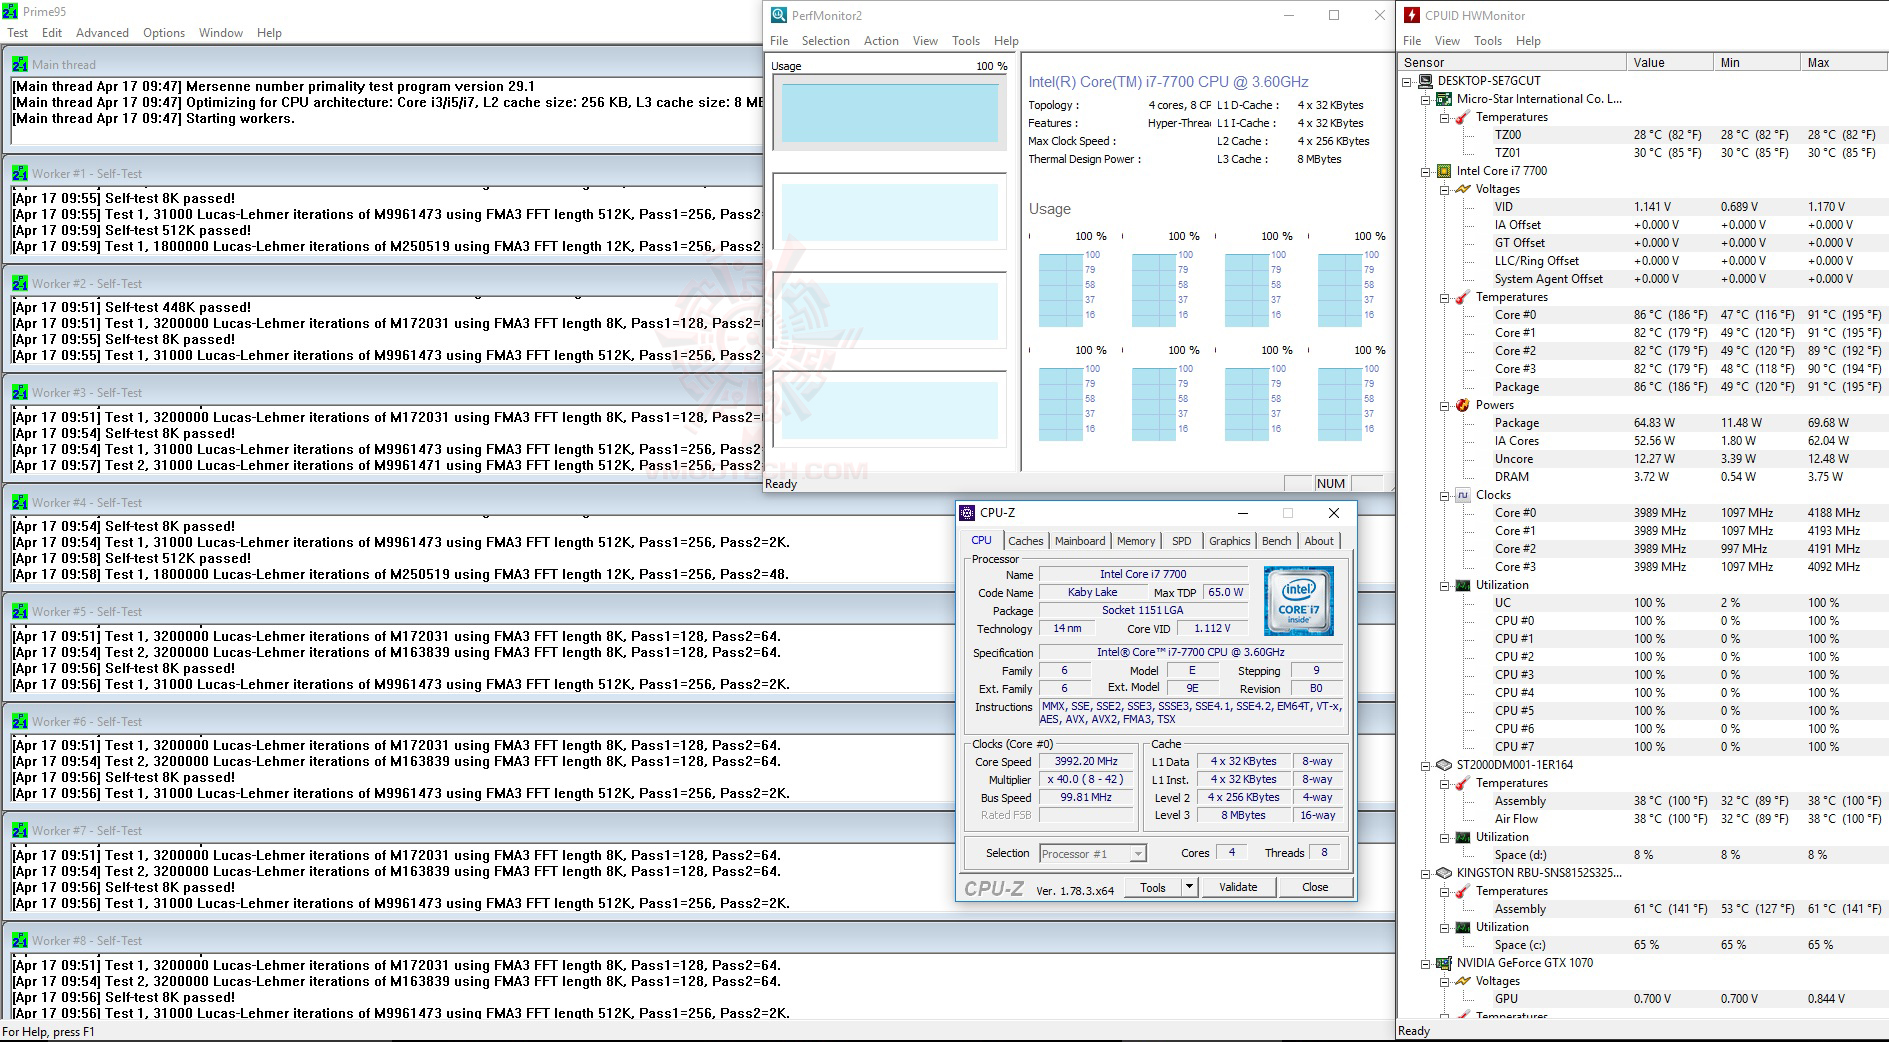Click the Micro-Star motherboard icon in HWMonitor
Image resolution: width=1889 pixels, height=1042 pixels.
[x=1444, y=99]
